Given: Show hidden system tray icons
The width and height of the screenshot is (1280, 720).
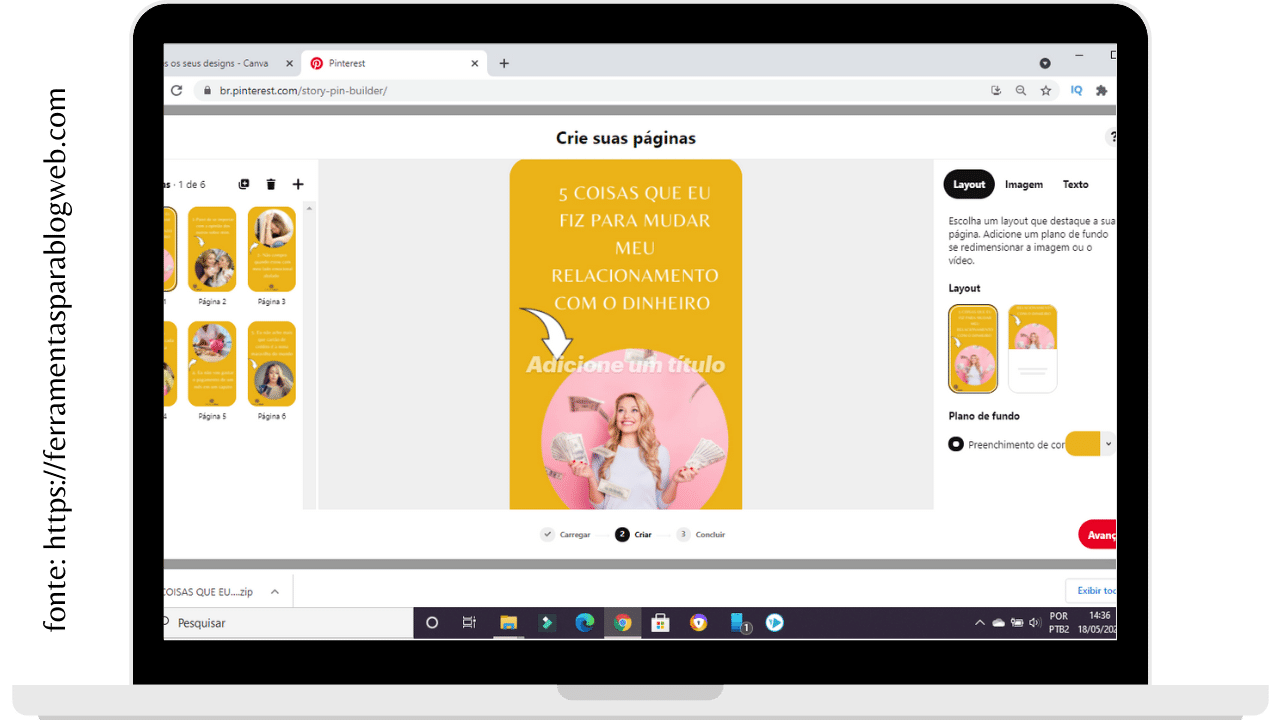Looking at the screenshot, I should point(980,623).
